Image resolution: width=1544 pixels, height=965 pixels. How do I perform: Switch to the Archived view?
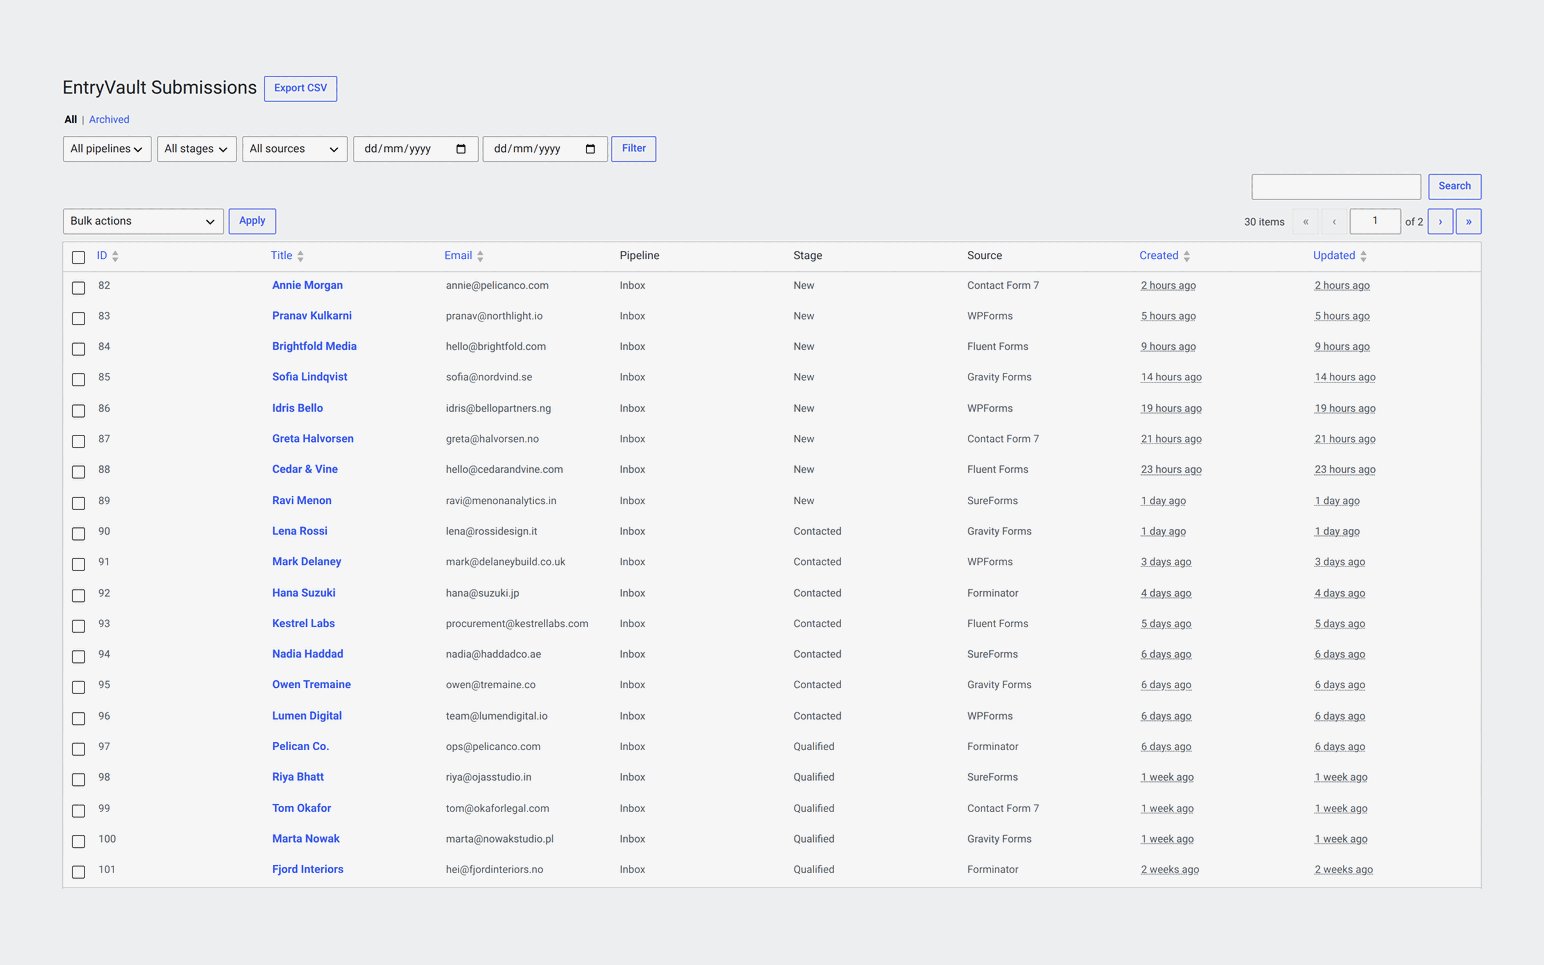(109, 119)
